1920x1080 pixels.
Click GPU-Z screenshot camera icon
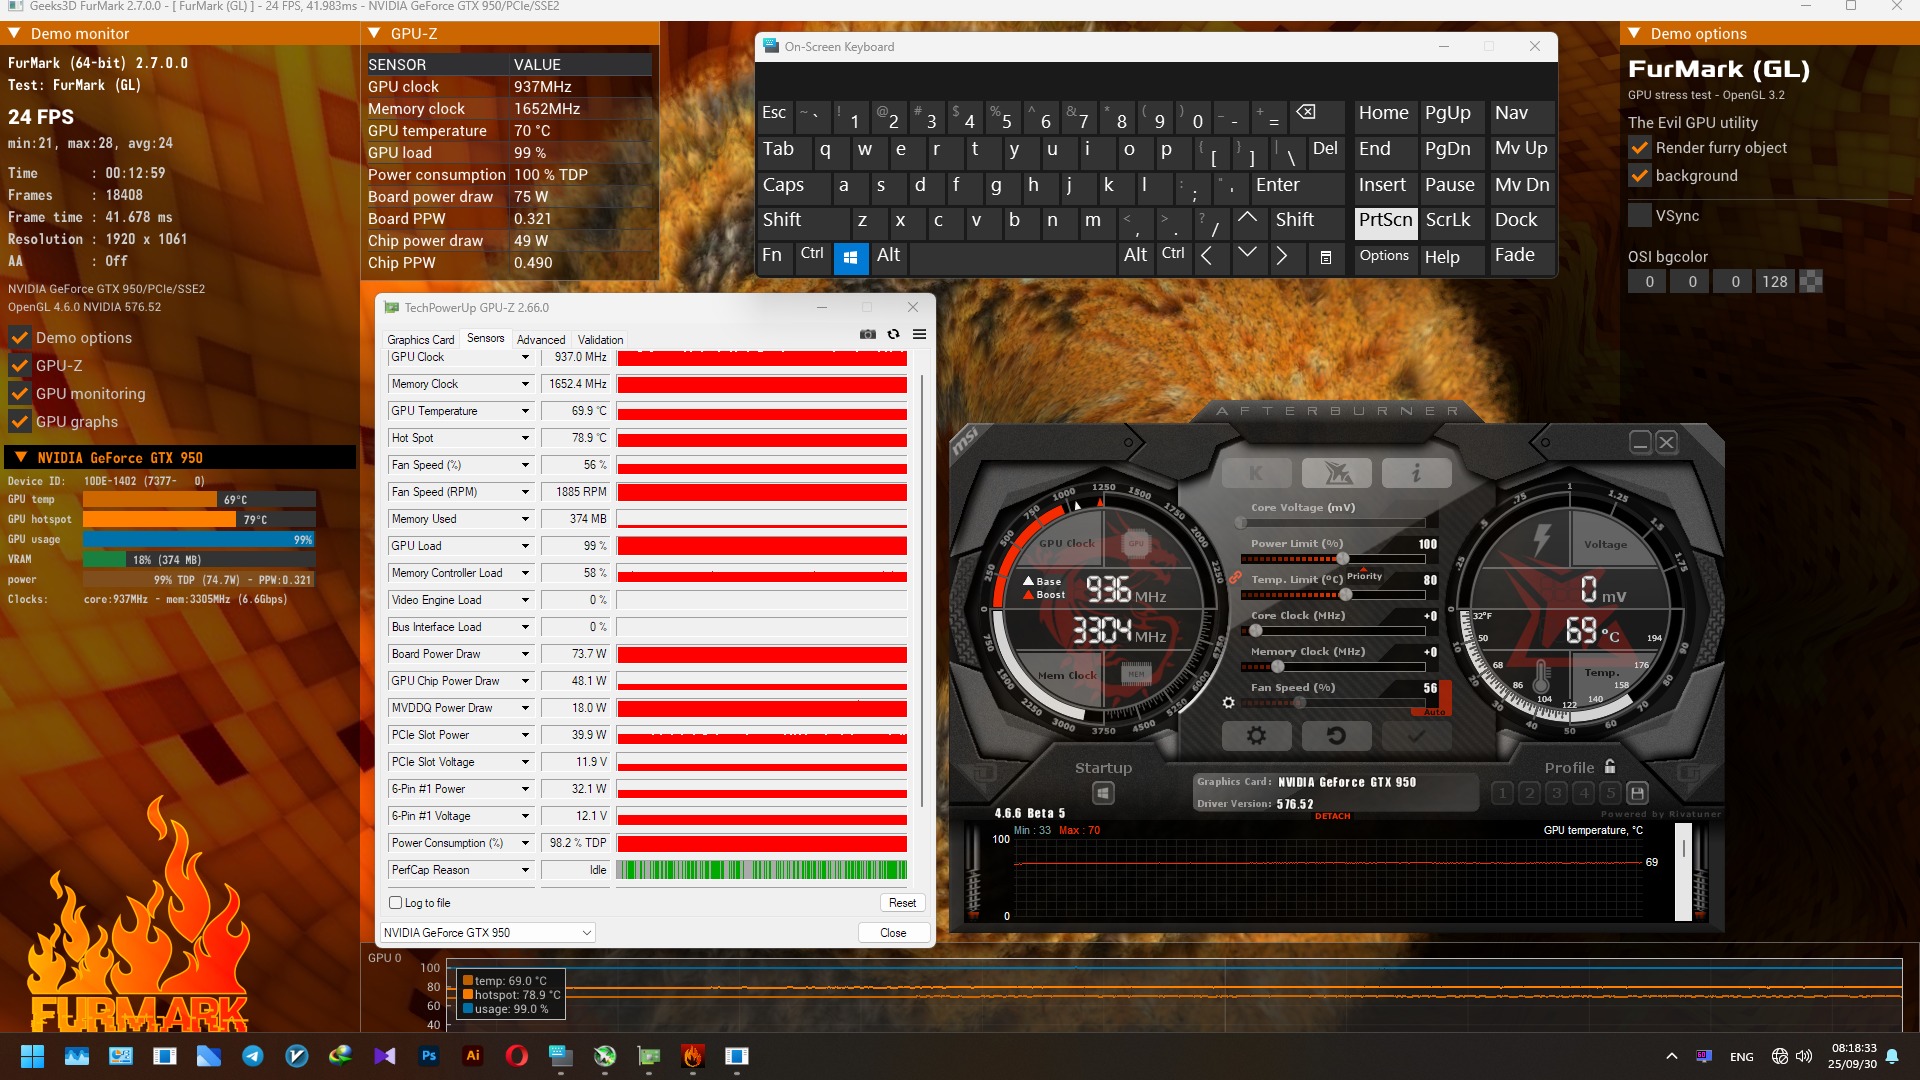point(867,335)
